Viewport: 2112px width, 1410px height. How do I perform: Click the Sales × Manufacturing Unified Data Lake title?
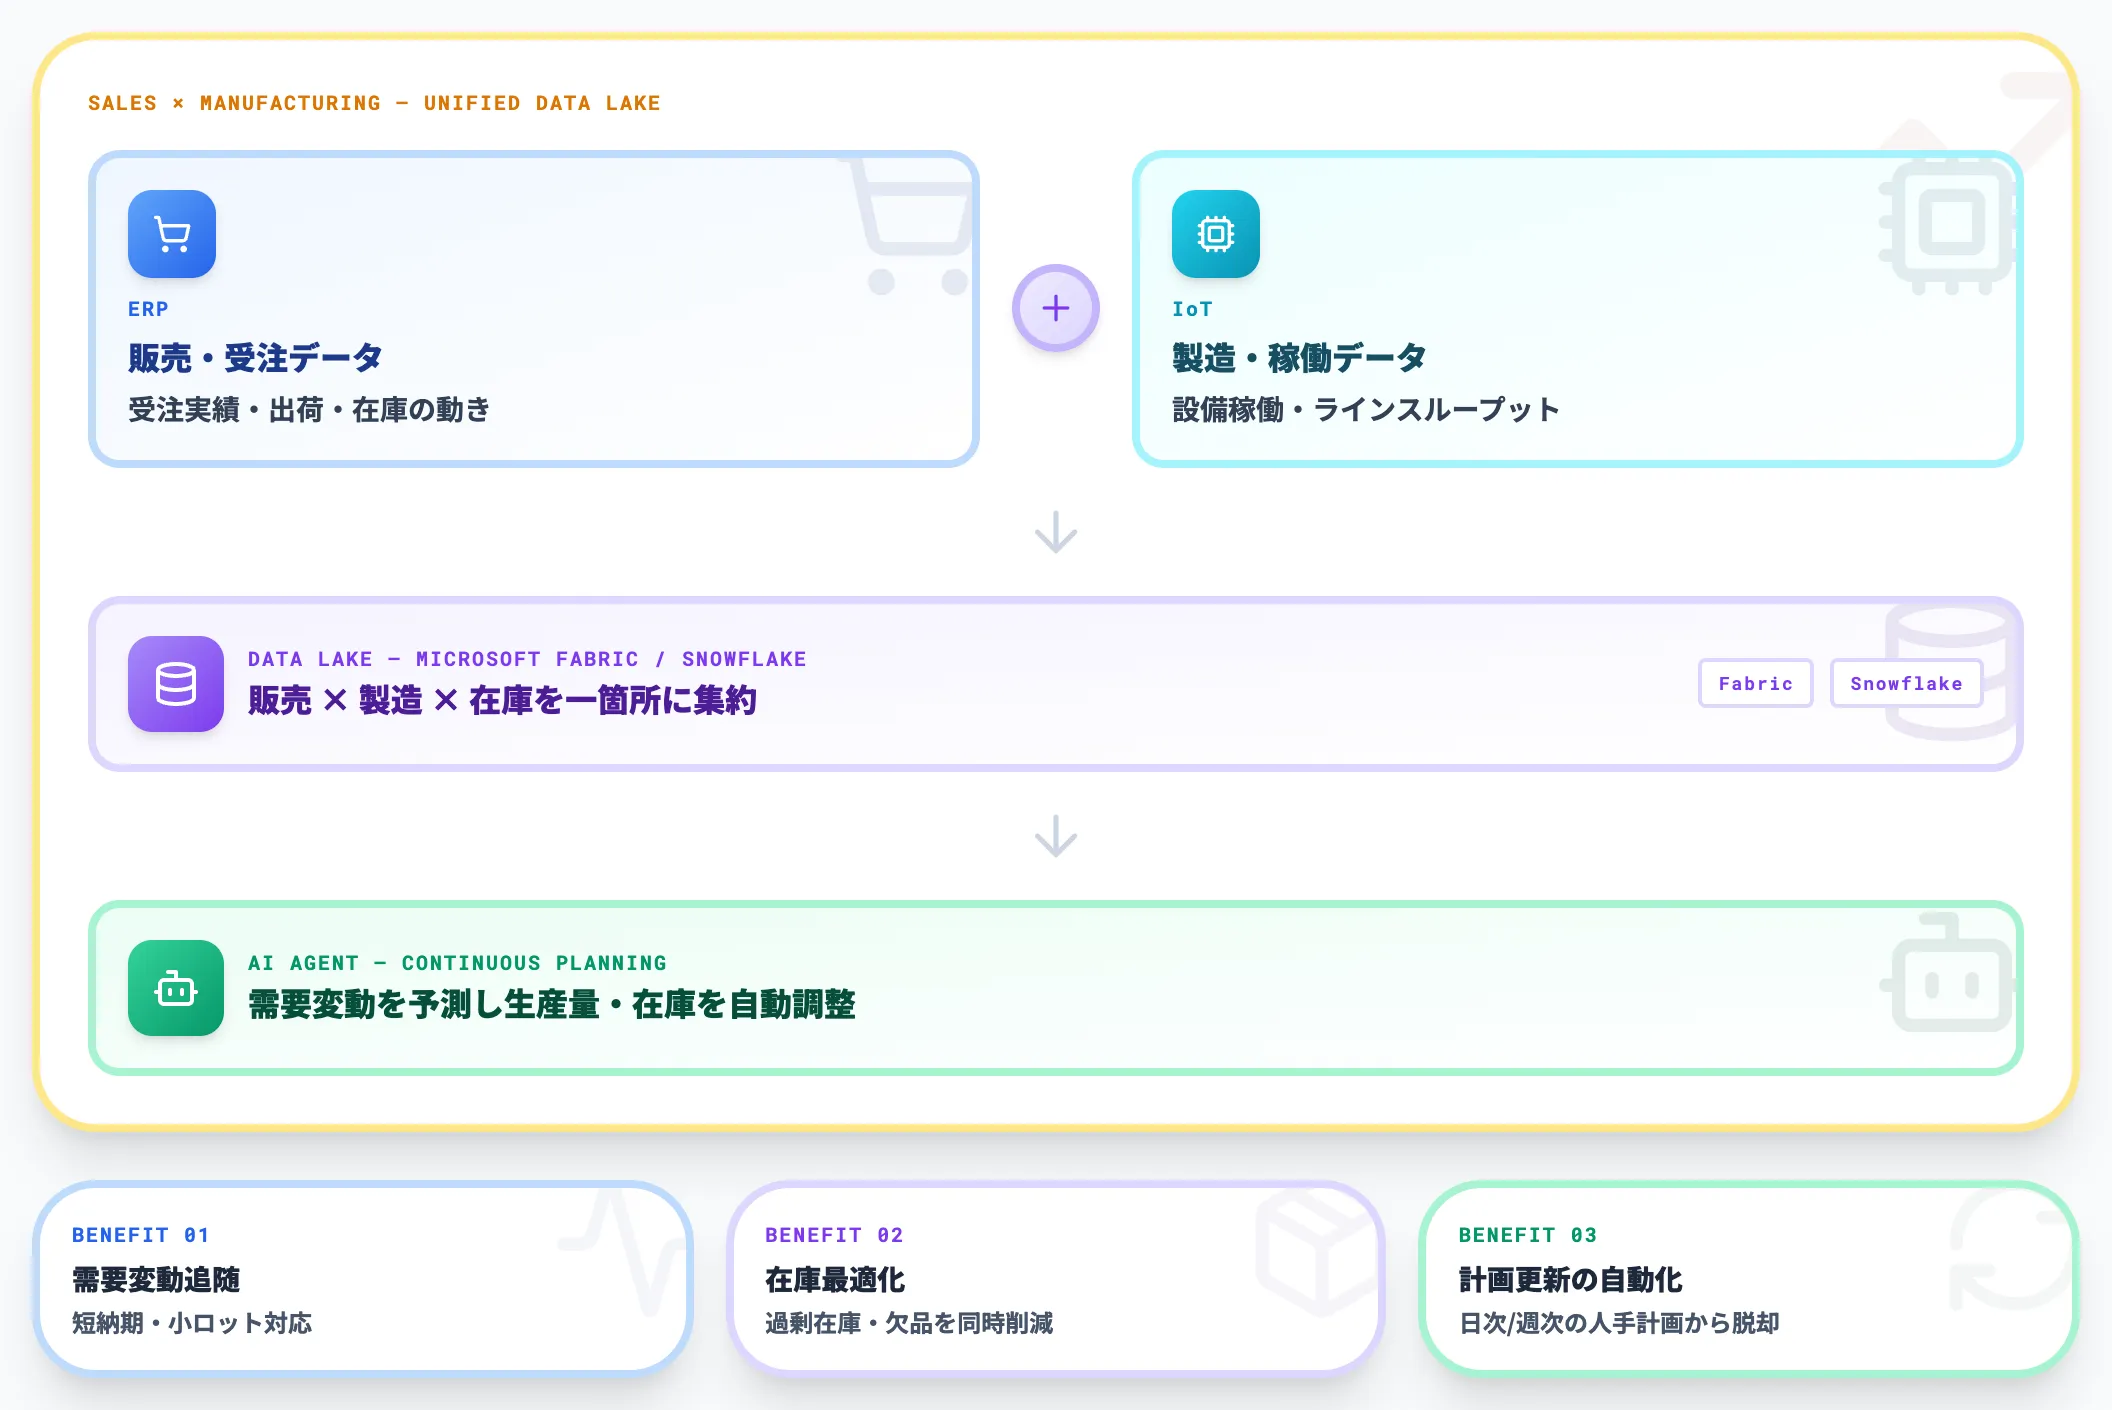tap(374, 103)
